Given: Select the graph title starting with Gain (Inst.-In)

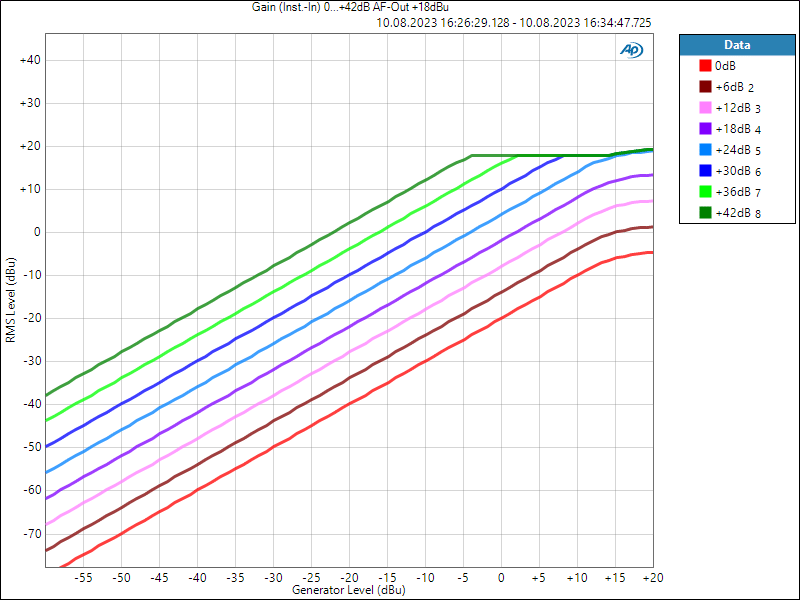Looking at the screenshot, I should pyautogui.click(x=349, y=7).
